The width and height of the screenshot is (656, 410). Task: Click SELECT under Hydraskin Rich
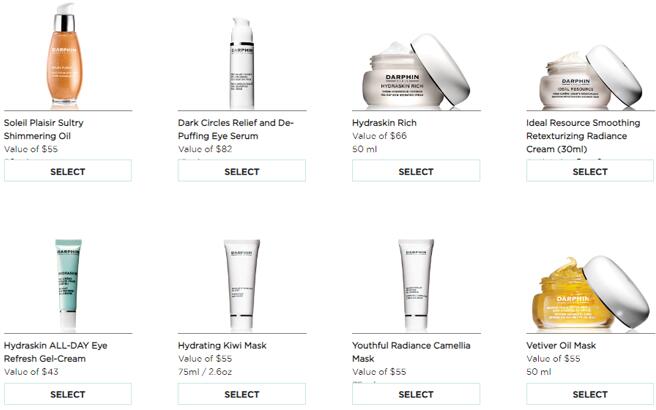416,171
